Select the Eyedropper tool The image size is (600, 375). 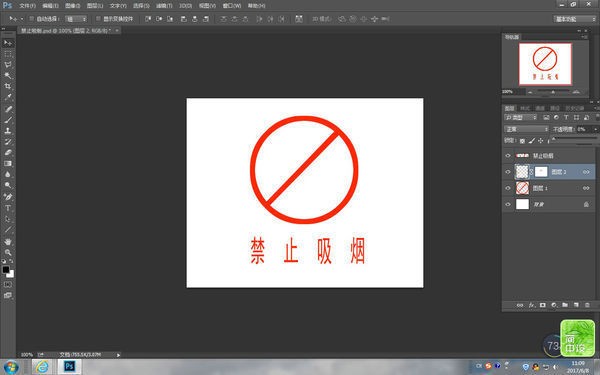point(8,97)
